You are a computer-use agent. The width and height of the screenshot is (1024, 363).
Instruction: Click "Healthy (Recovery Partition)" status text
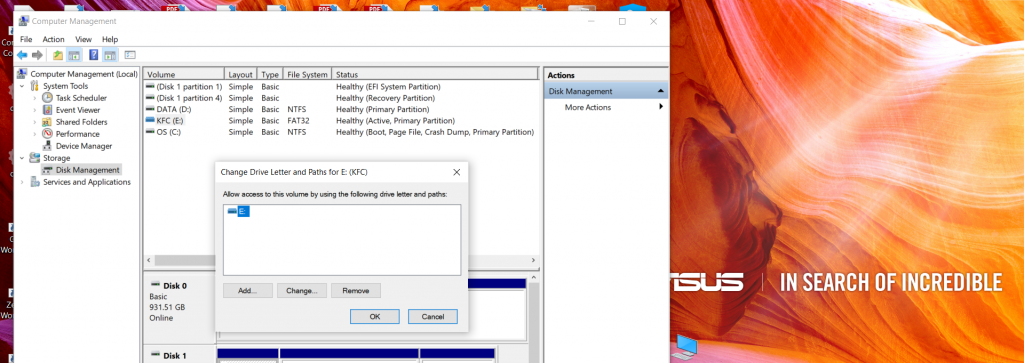(384, 98)
